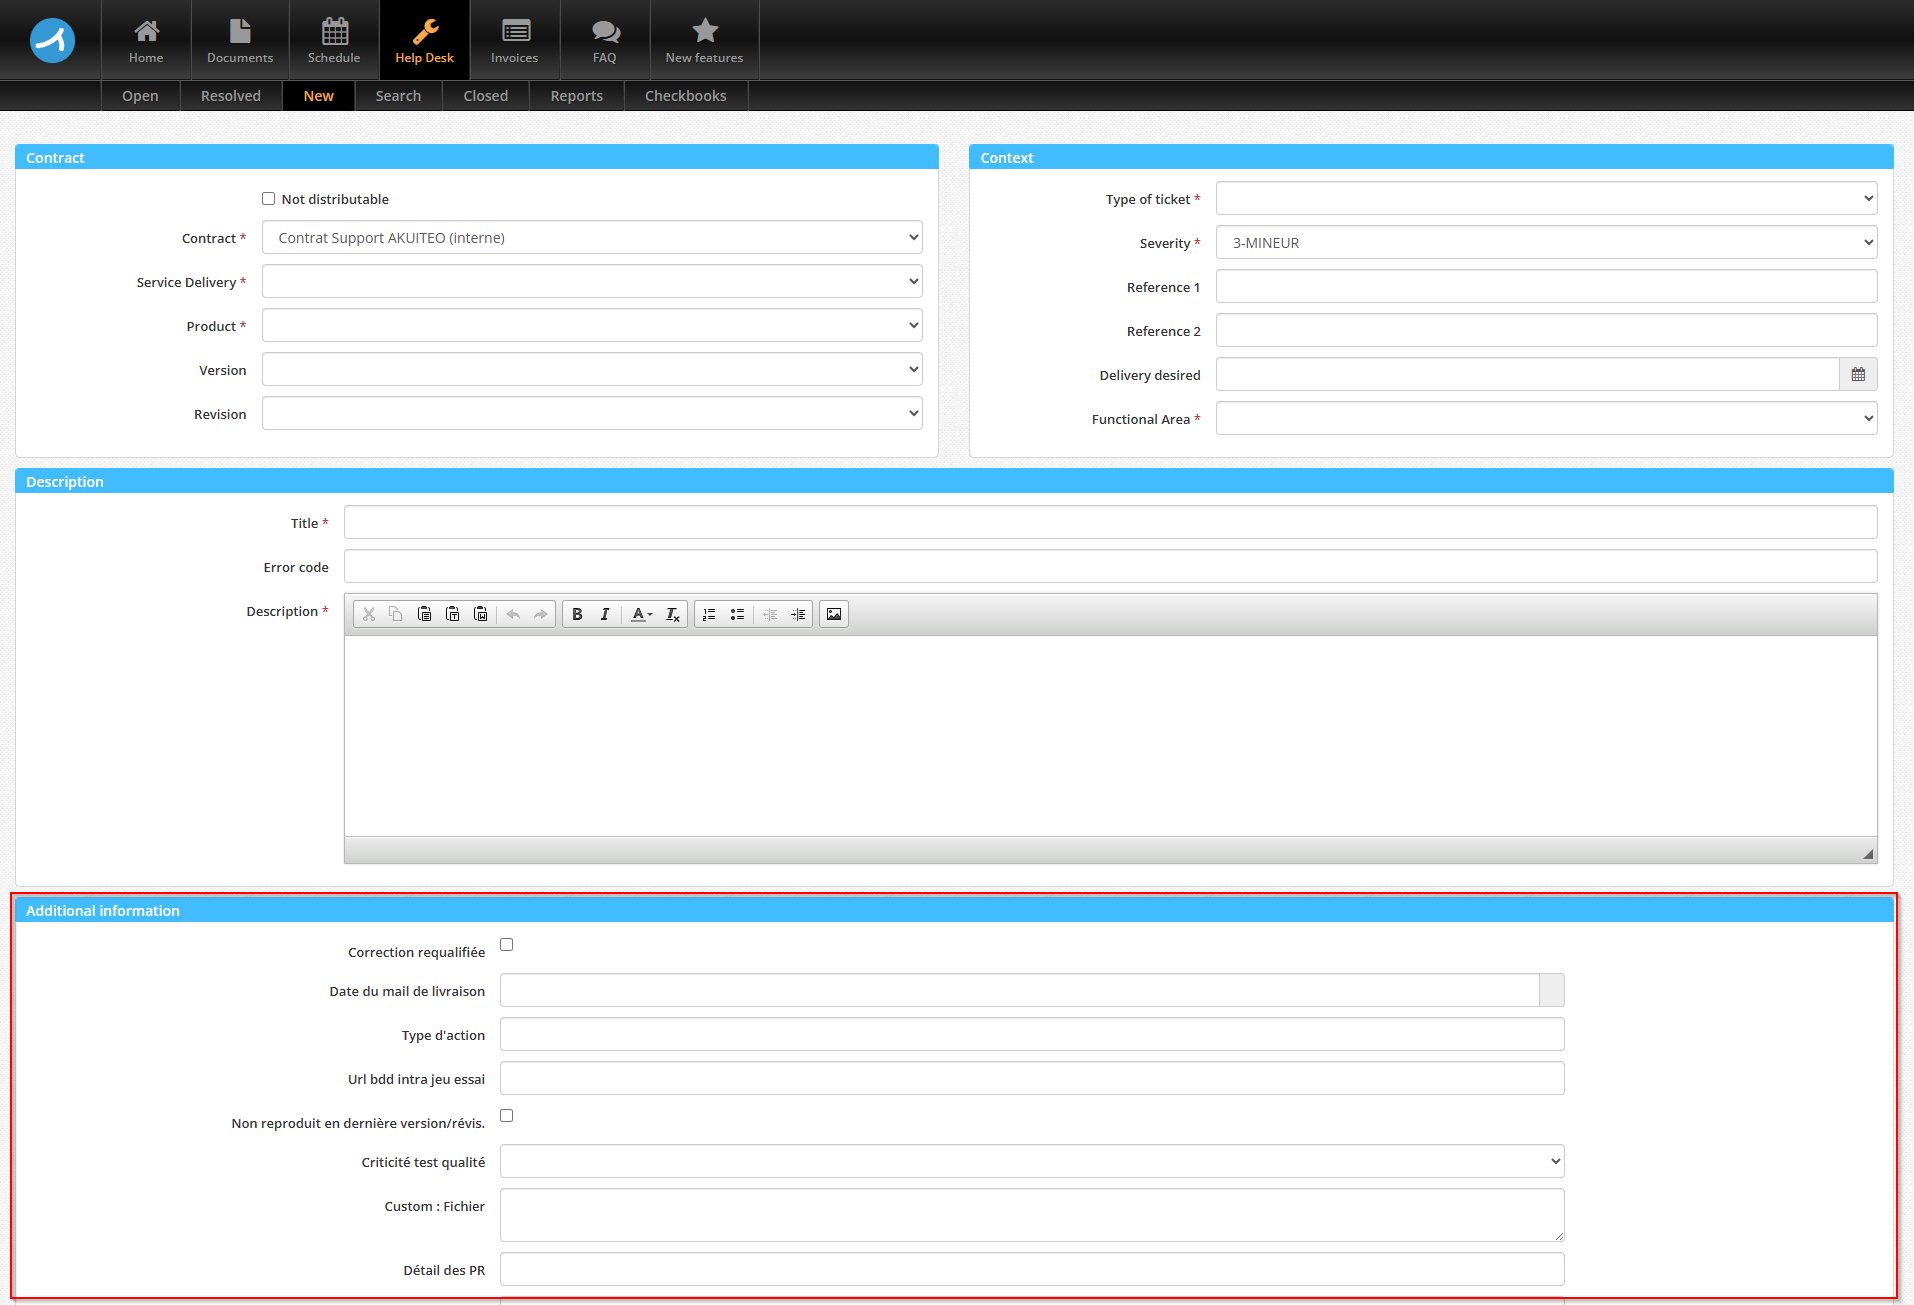Check the Correction requalifiée box
The height and width of the screenshot is (1305, 1914).
click(x=507, y=945)
